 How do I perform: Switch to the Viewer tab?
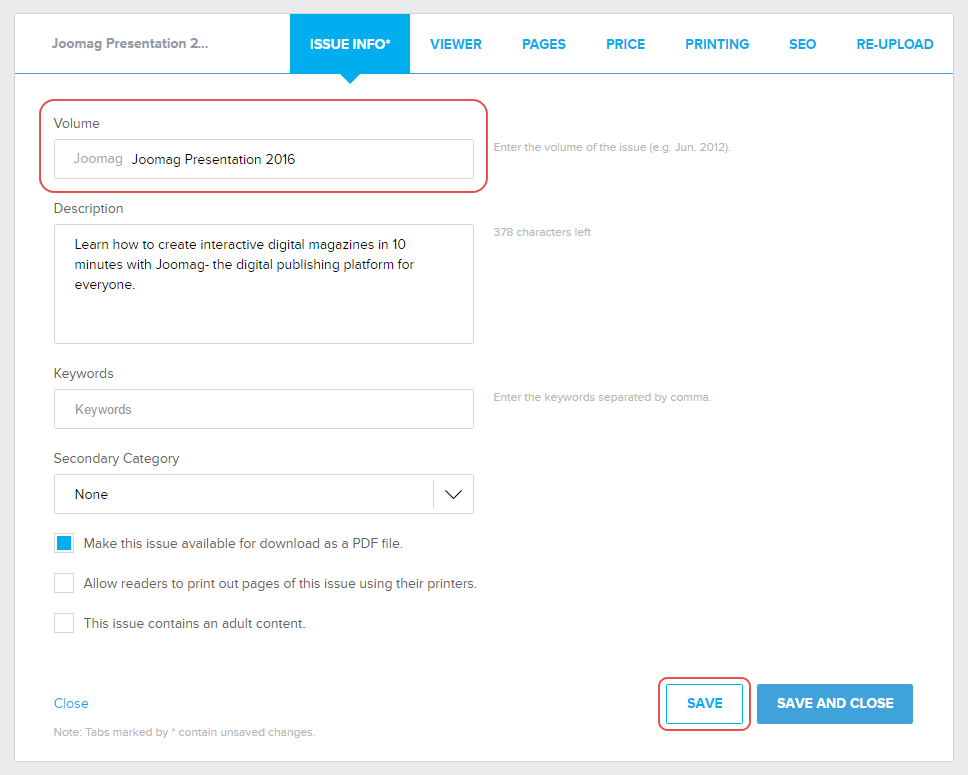click(455, 44)
